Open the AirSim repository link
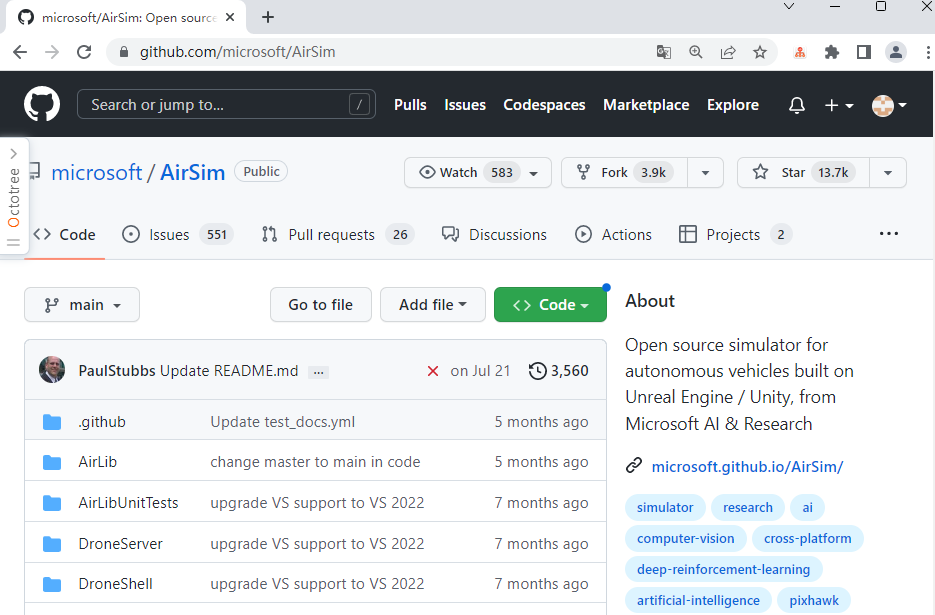935x615 pixels. [193, 172]
